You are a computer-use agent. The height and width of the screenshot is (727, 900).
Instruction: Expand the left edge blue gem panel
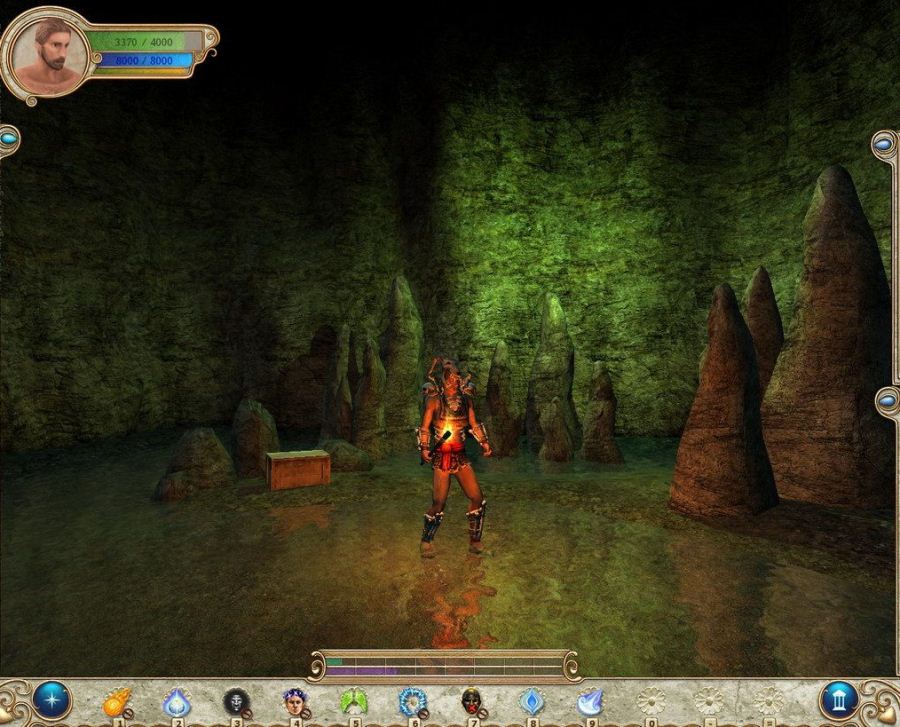coord(8,141)
